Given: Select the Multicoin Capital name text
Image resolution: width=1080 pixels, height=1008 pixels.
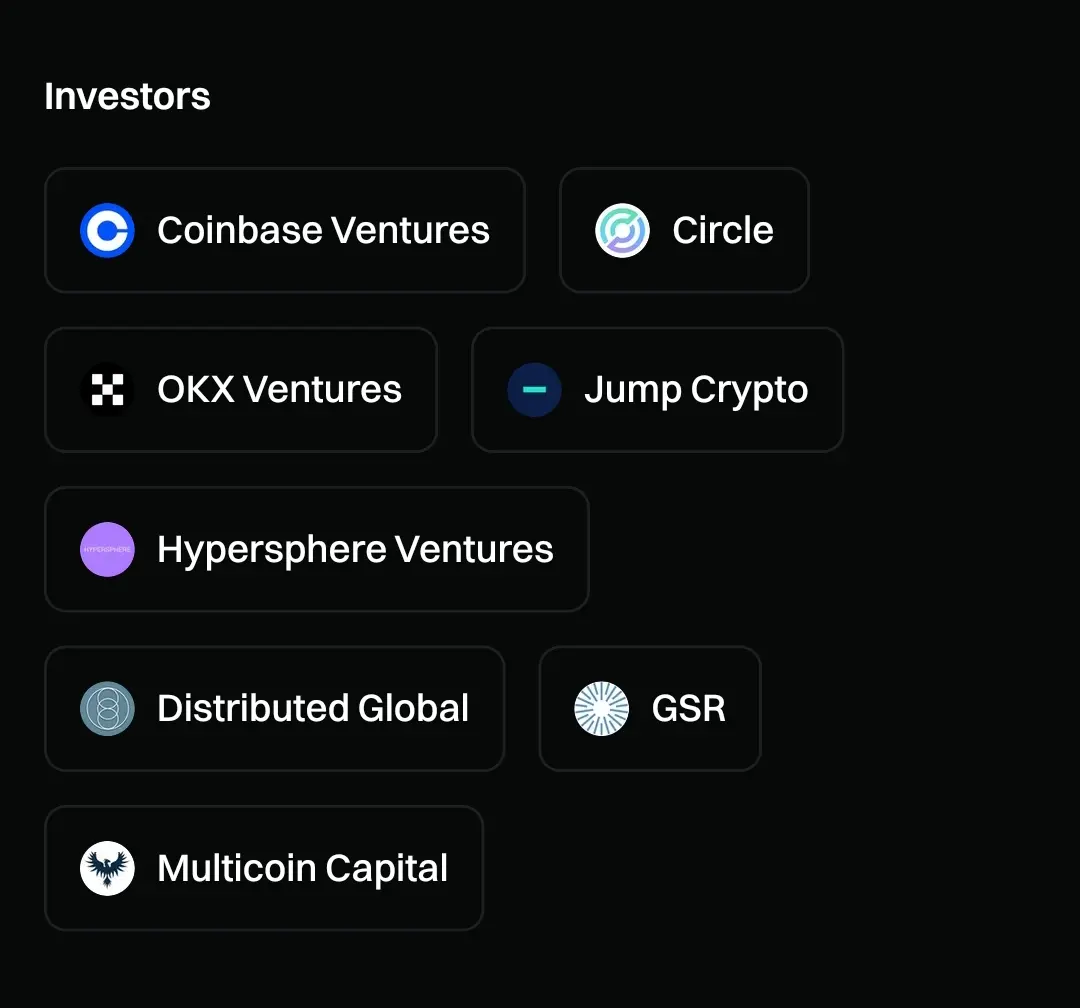Looking at the screenshot, I should point(302,869).
